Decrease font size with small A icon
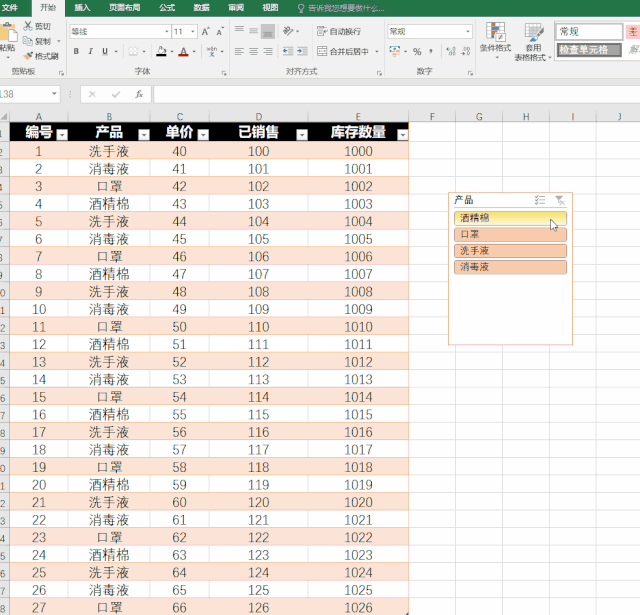Screen dimensions: 640x615 pos(220,31)
